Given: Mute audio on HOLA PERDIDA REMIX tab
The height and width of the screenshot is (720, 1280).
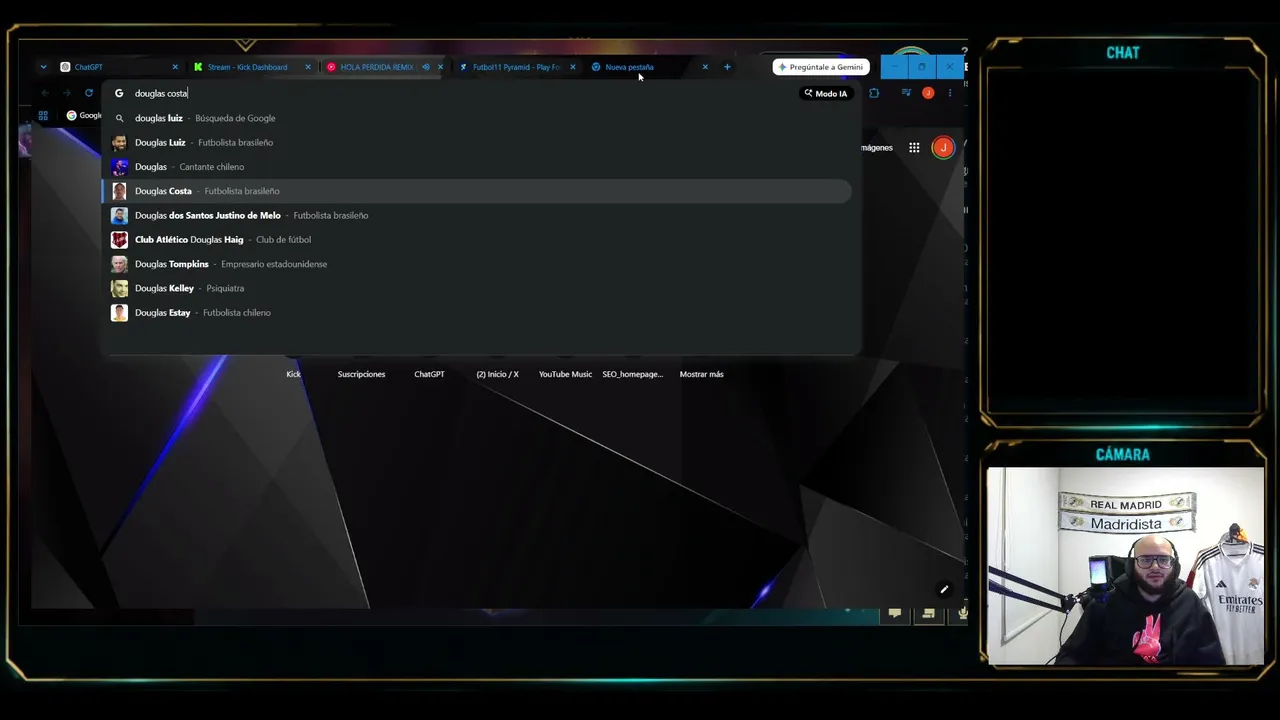Looking at the screenshot, I should click(426, 67).
